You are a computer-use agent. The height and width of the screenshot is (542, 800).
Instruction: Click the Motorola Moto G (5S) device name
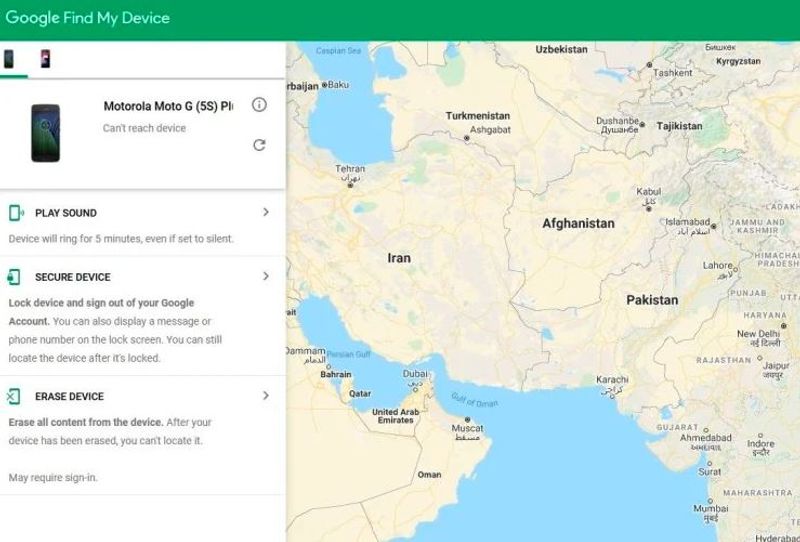point(168,106)
